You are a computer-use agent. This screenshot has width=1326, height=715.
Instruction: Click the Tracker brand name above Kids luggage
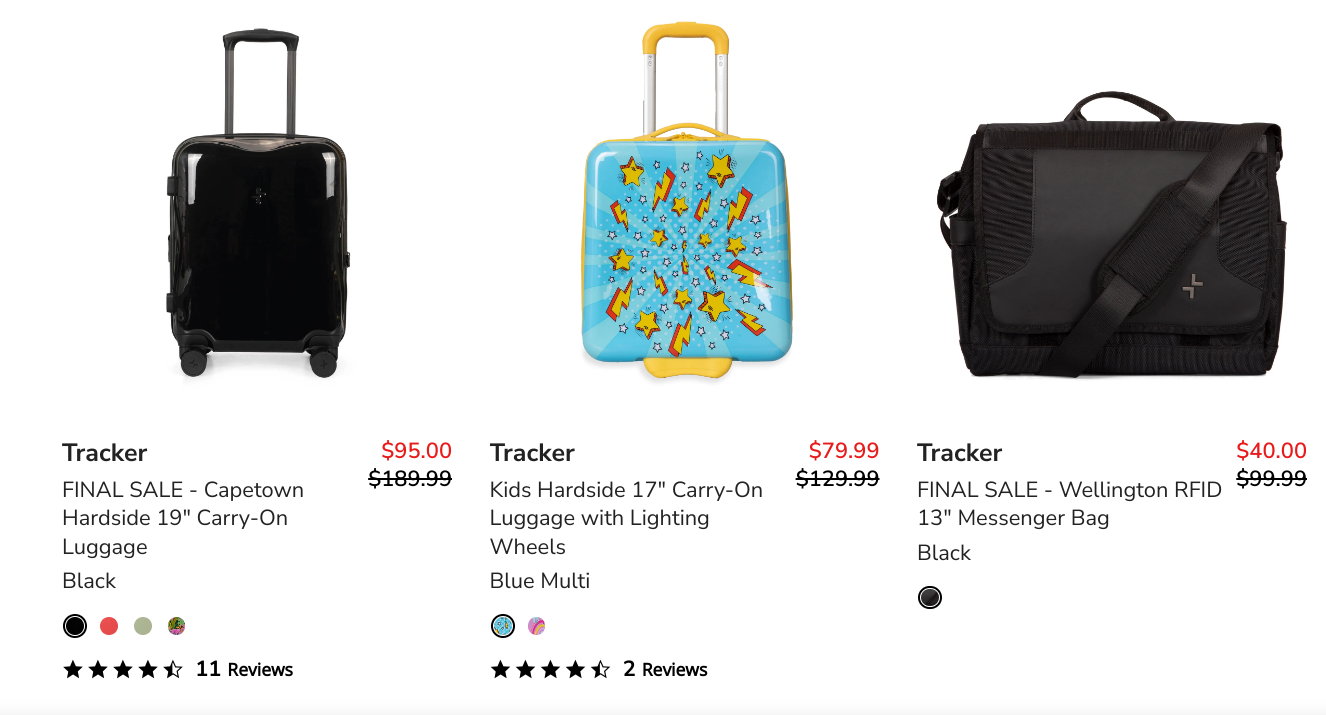[532, 453]
